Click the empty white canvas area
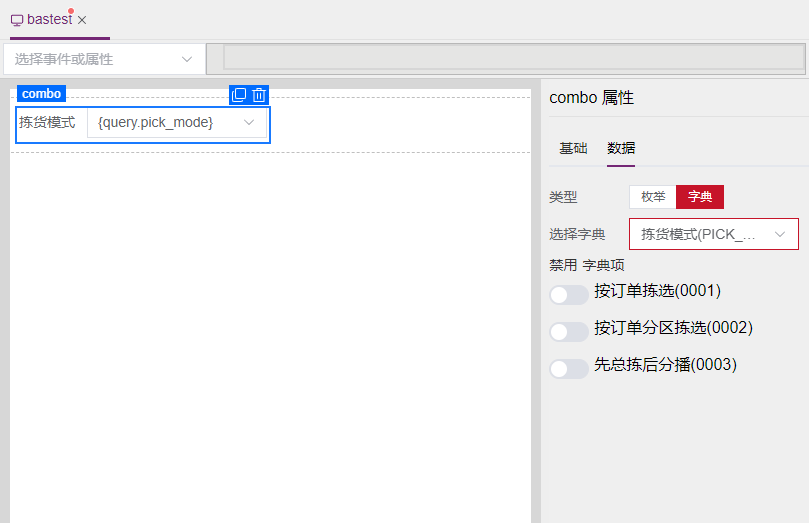 (x=270, y=330)
